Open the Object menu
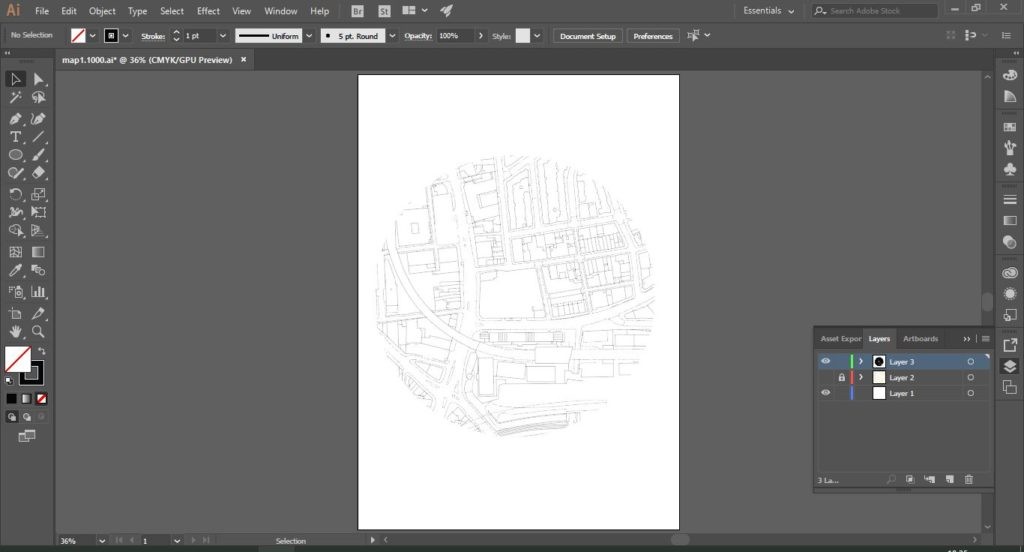This screenshot has width=1024, height=552. [x=102, y=11]
